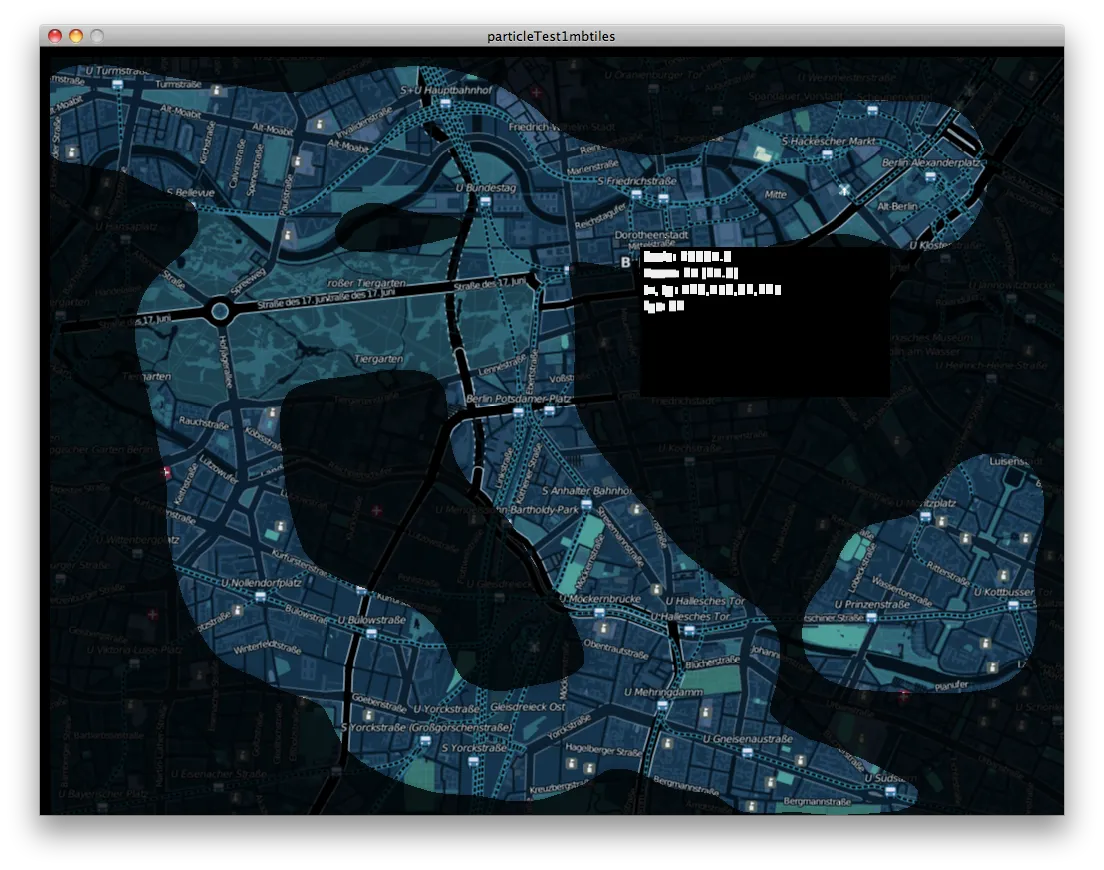The height and width of the screenshot is (870, 1104).
Task: Click the U Bülowstraße station icon
Action: click(371, 633)
